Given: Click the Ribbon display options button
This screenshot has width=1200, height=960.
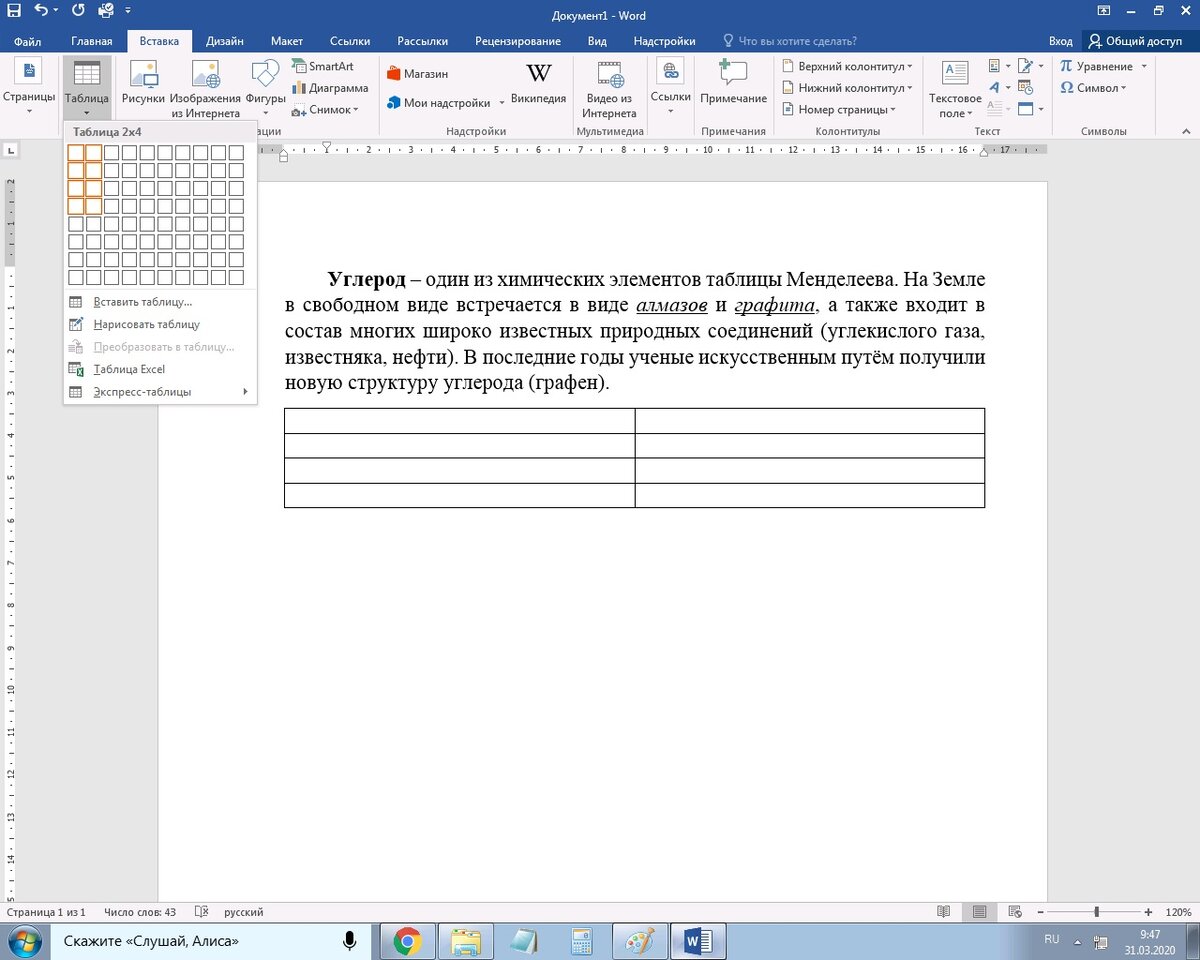Looking at the screenshot, I should click(x=1103, y=11).
